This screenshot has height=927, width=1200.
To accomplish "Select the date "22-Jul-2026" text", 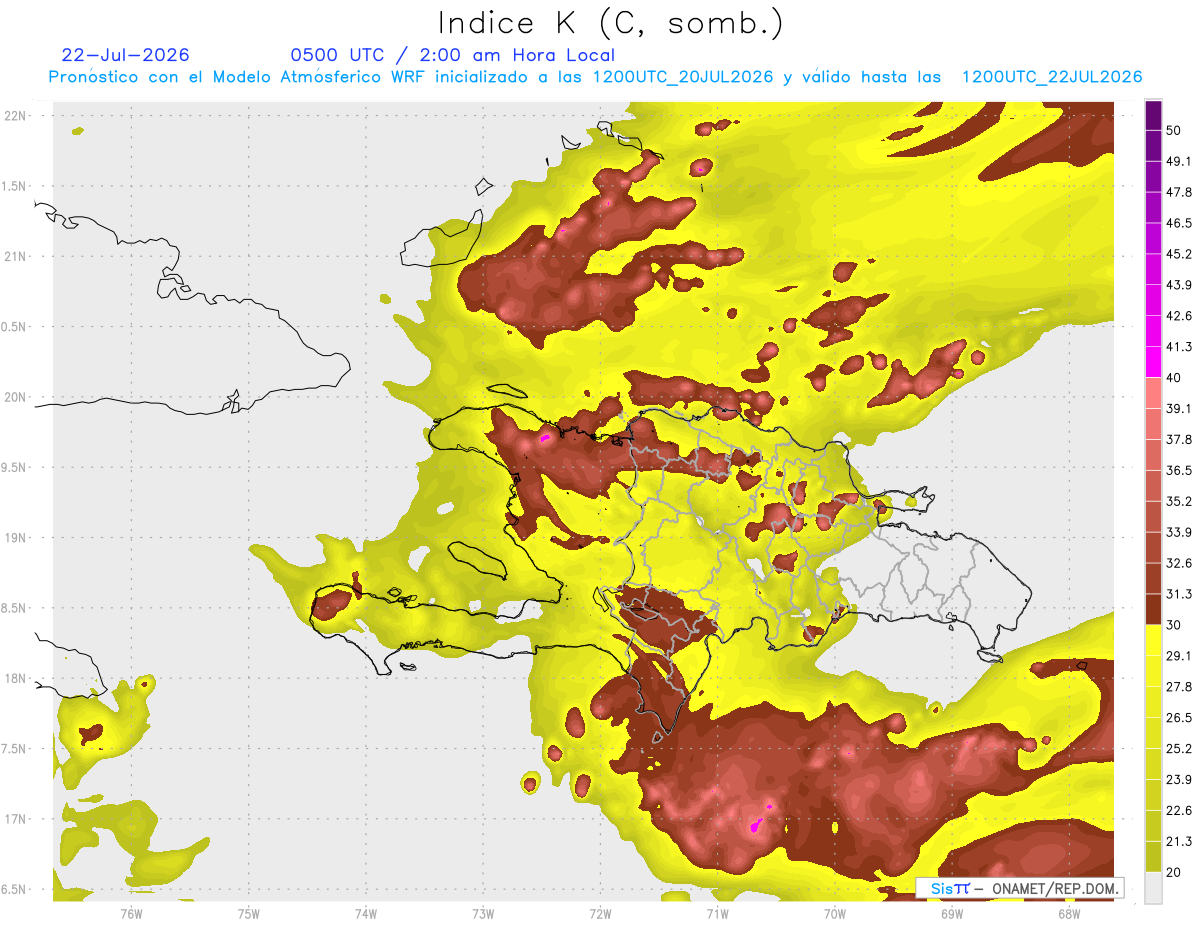I will point(125,55).
